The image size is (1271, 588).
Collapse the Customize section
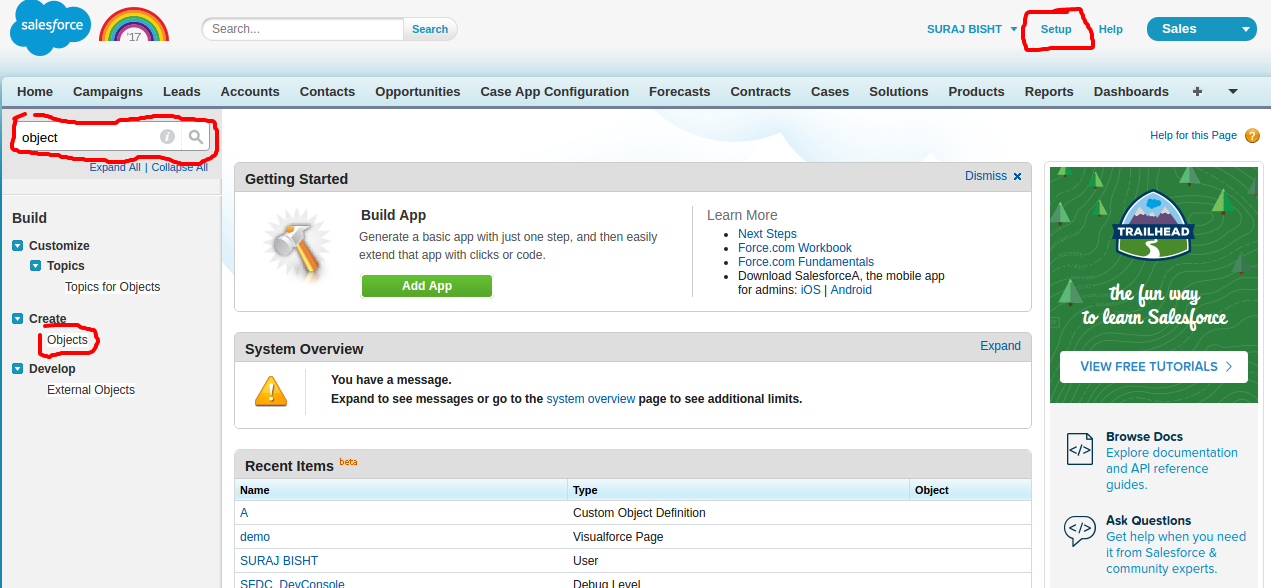[x=18, y=246]
